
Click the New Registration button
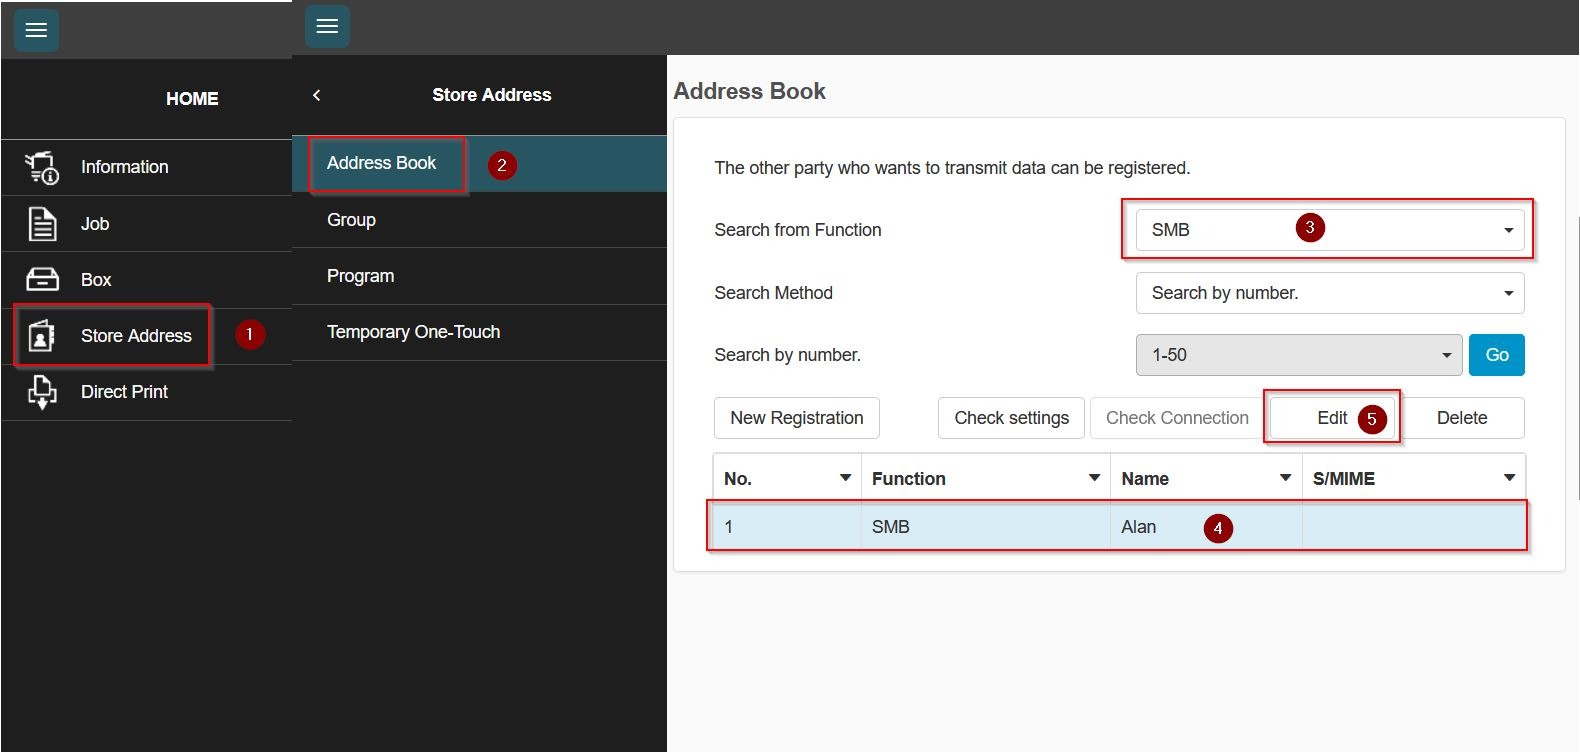point(796,418)
